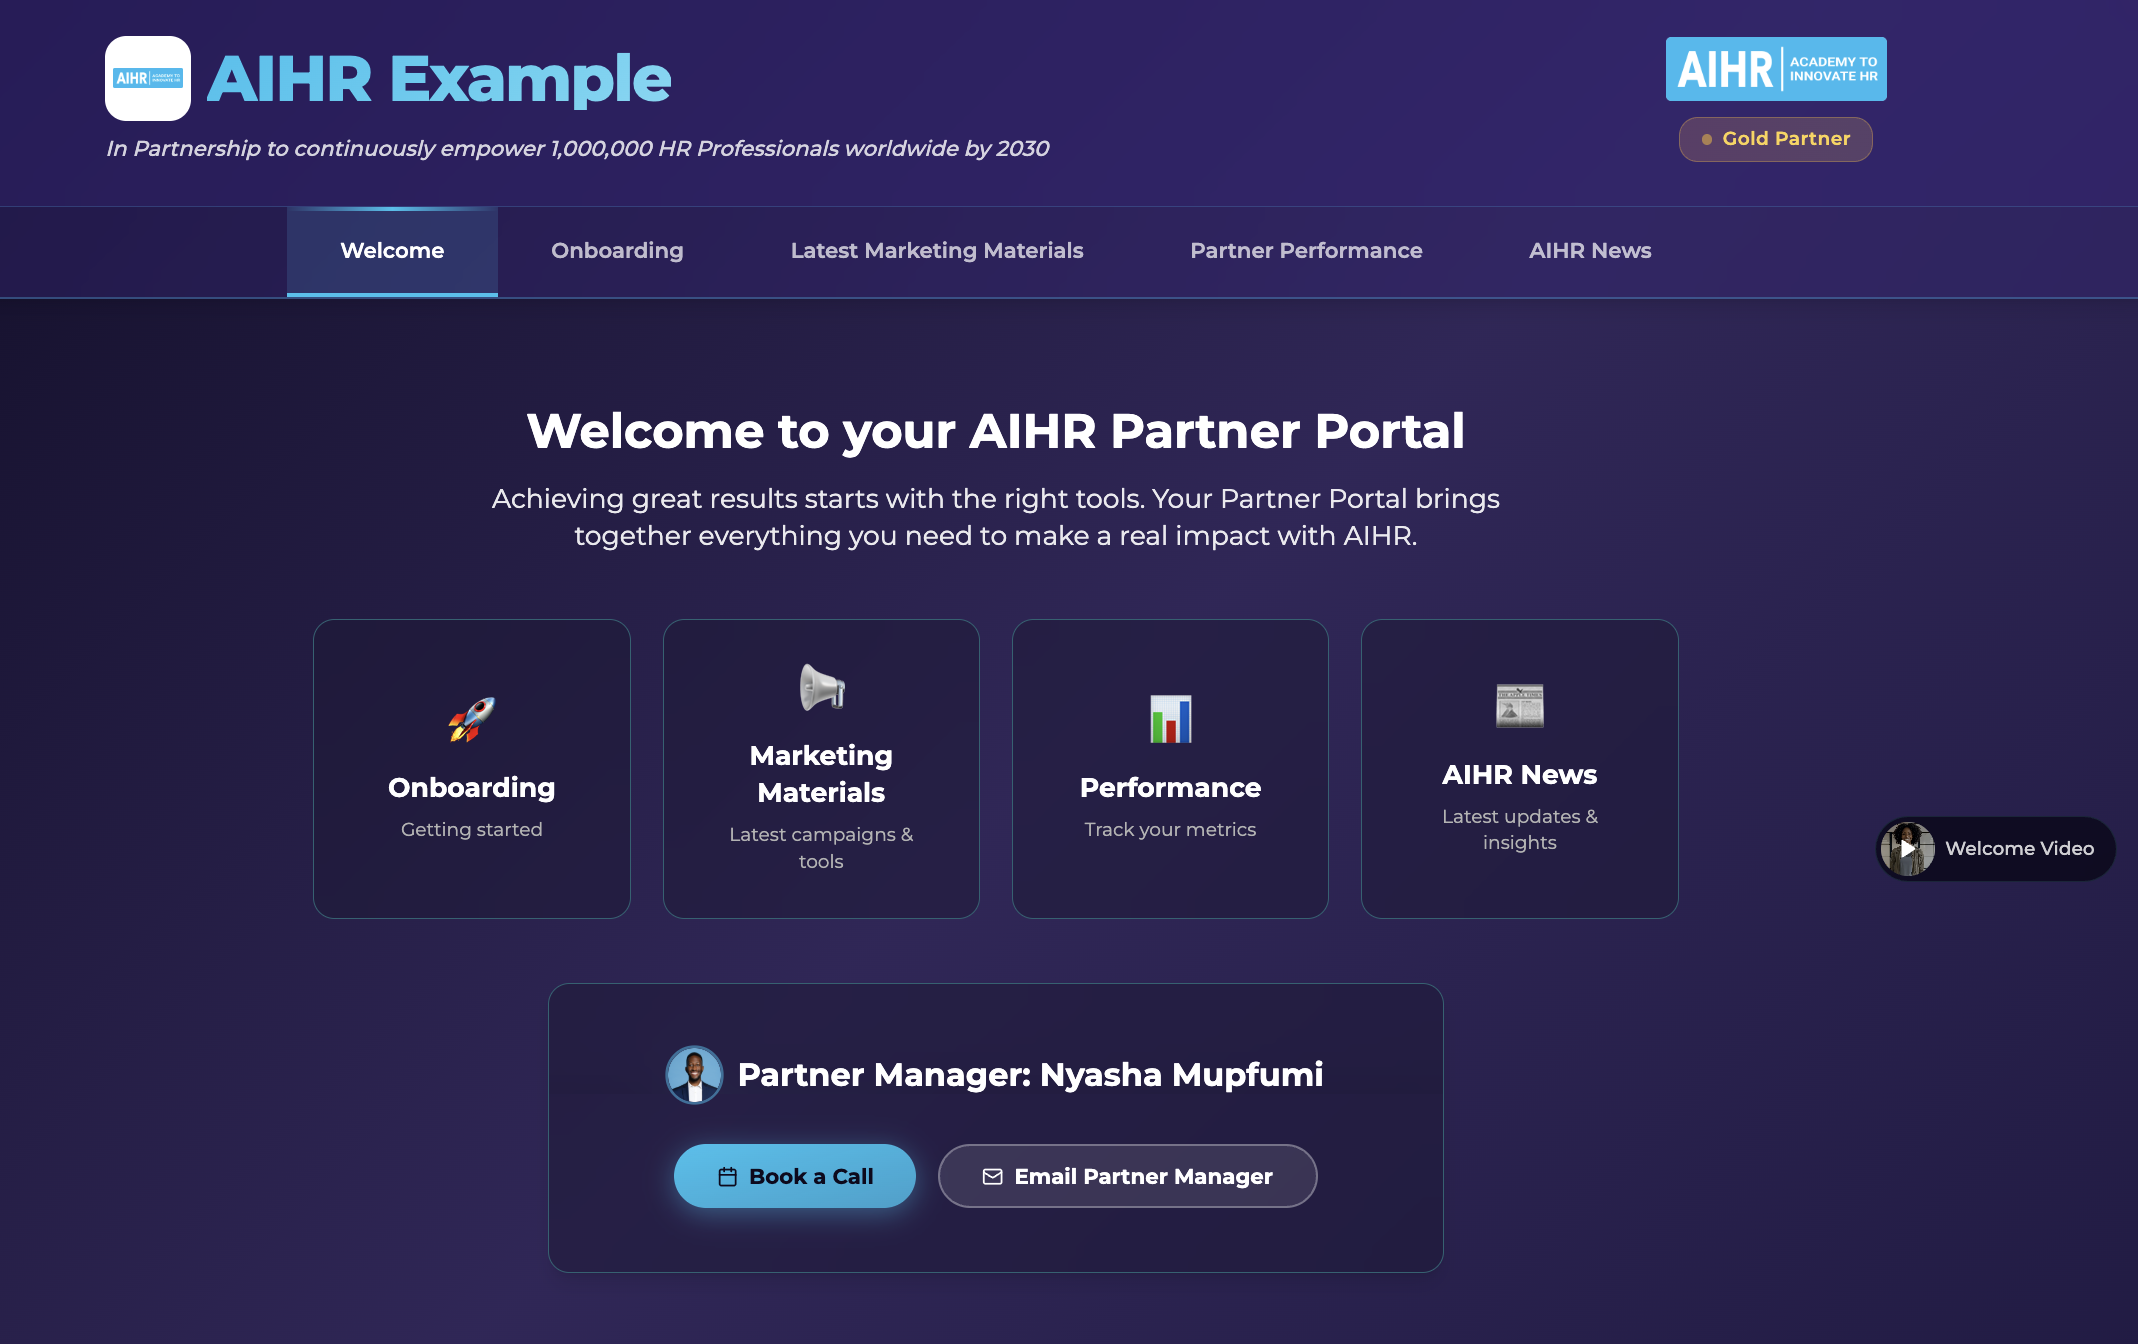This screenshot has height=1344, width=2138.
Task: Click the AIHR Academy logo top right
Action: [1775, 69]
